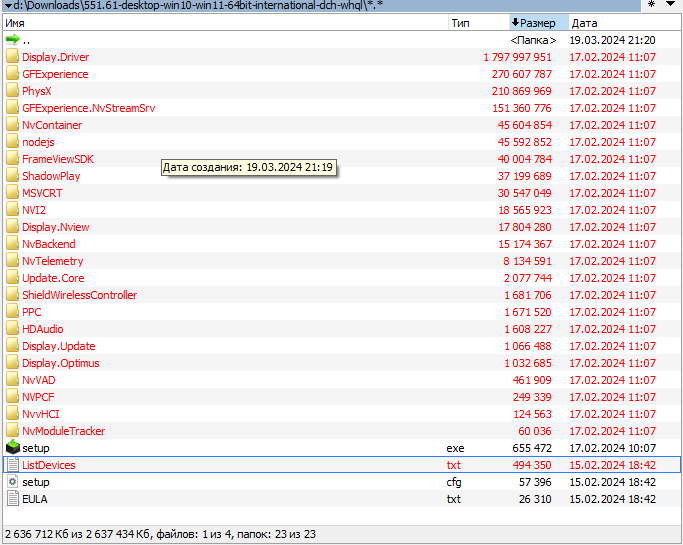Click the GFExperience folder icon

coord(13,74)
